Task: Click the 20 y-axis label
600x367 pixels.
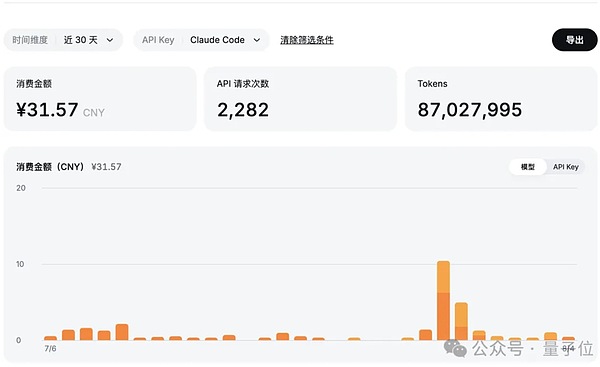Action: coord(21,188)
